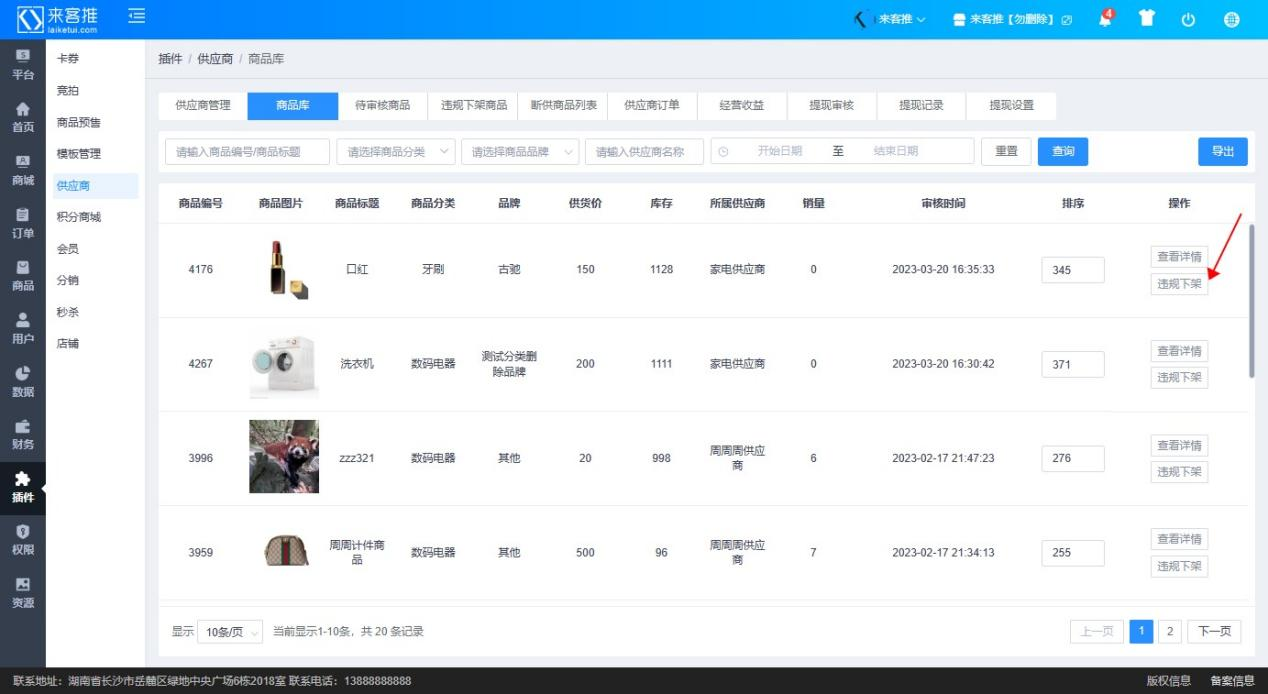Image resolution: width=1268 pixels, height=694 pixels.
Task: Open 请选择商品分类 dropdown
Action: 396,152
